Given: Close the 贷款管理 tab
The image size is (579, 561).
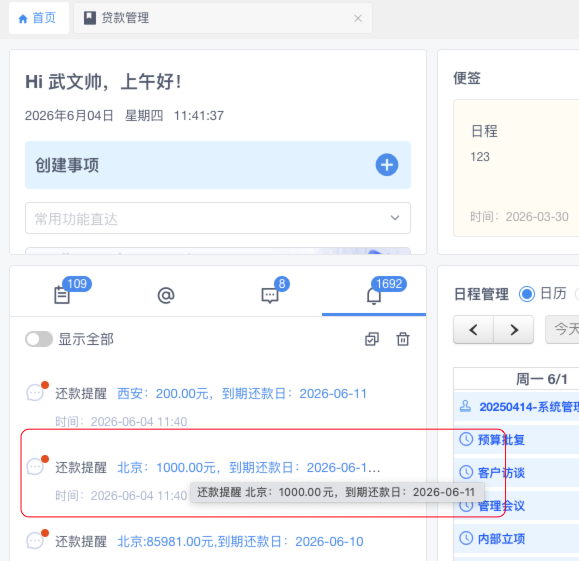Looking at the screenshot, I should [358, 18].
